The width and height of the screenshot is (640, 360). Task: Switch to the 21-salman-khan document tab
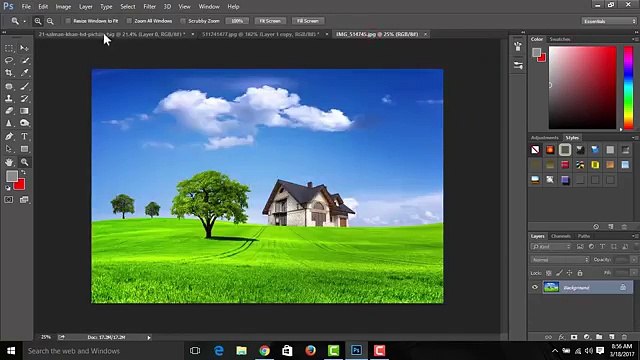(x=112, y=34)
